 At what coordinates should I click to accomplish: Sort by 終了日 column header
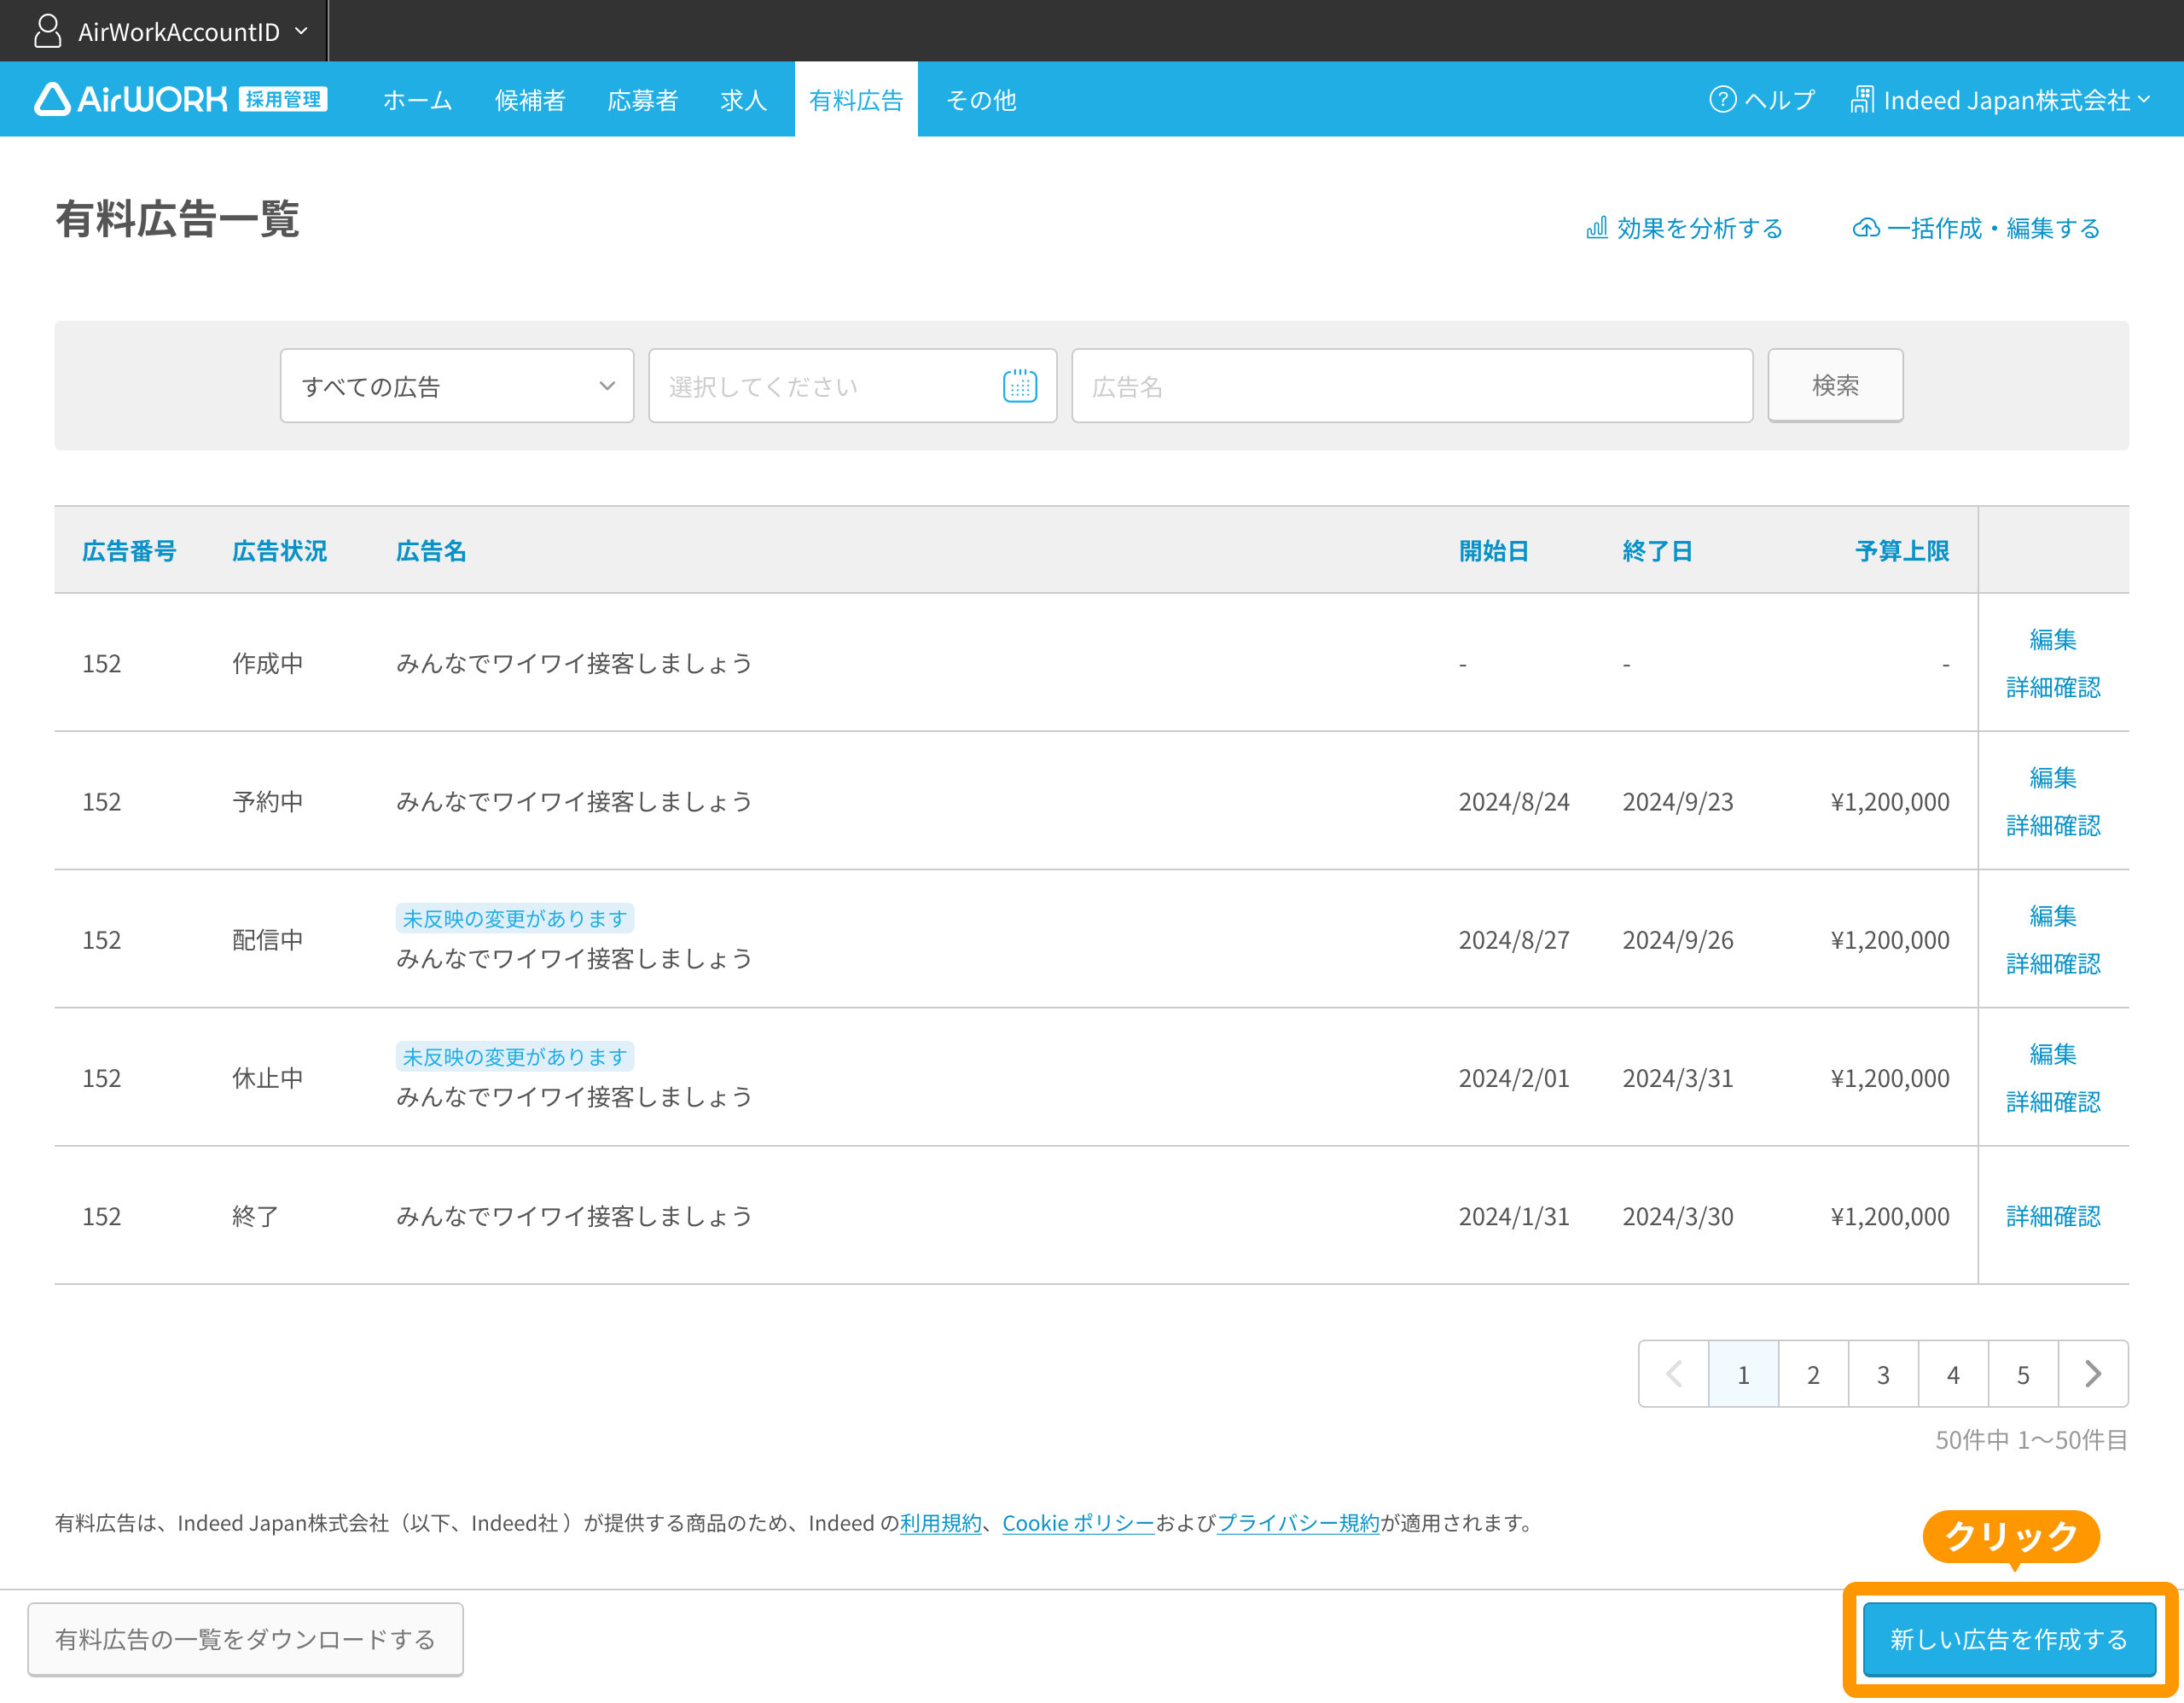[x=1657, y=550]
